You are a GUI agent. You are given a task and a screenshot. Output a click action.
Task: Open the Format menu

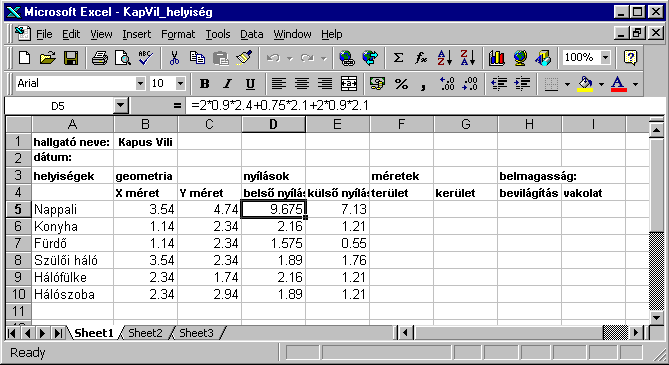click(x=178, y=34)
